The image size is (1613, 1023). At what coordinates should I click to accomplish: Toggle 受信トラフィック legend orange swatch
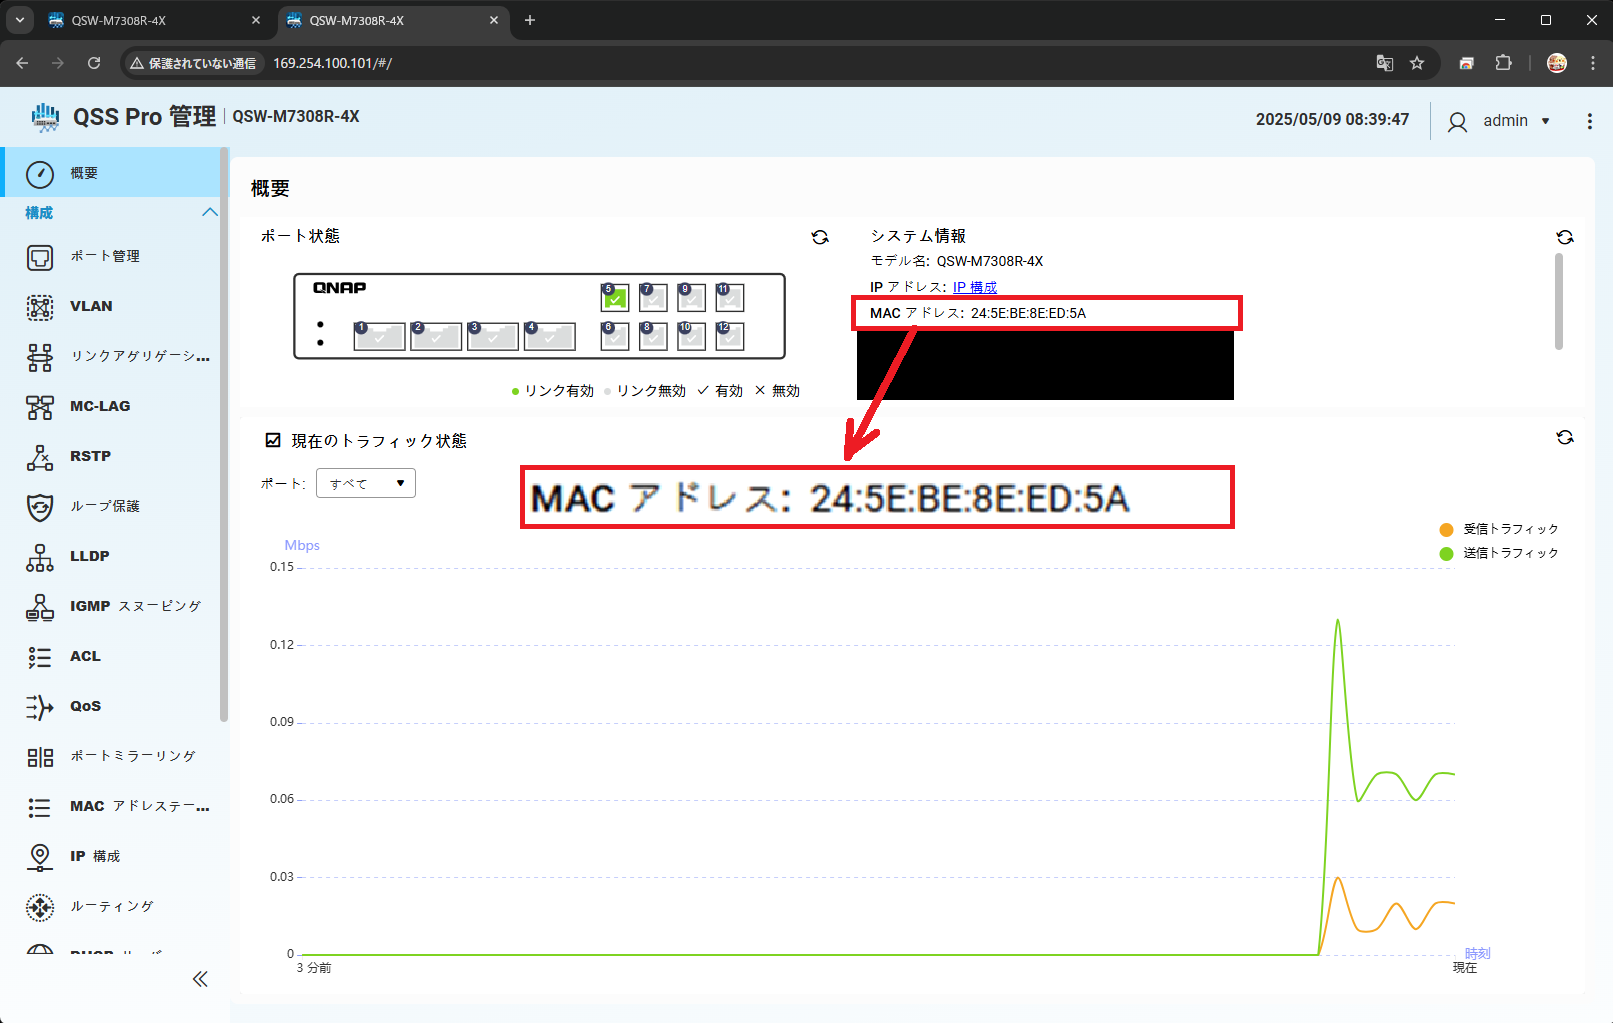pyautogui.click(x=1446, y=530)
